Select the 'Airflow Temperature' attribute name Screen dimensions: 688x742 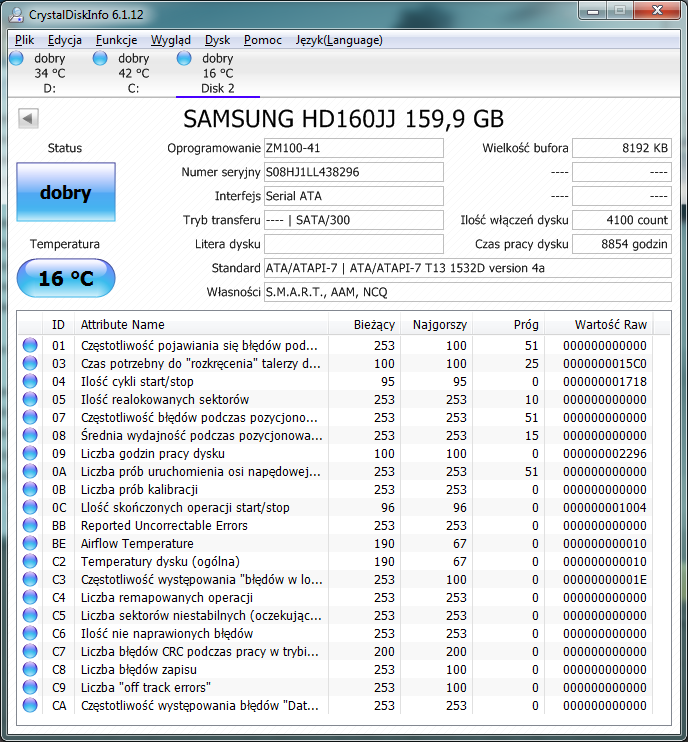pos(137,543)
